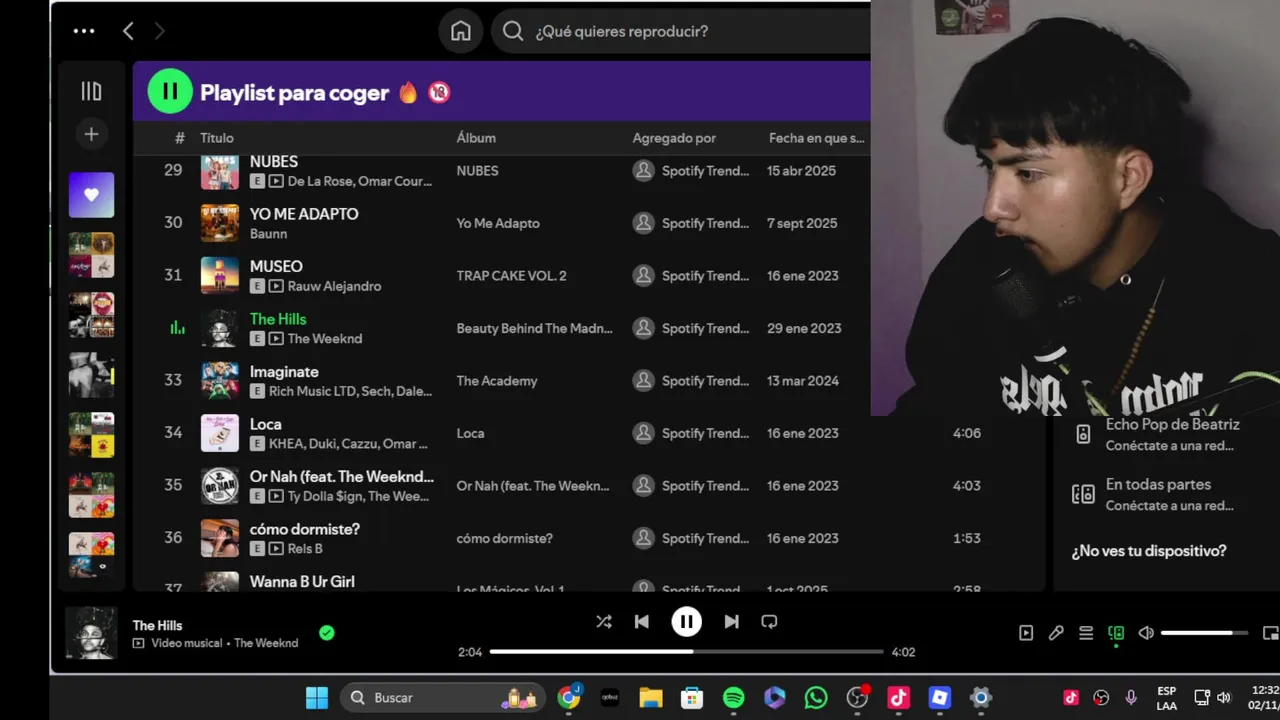The height and width of the screenshot is (720, 1280).
Task: Click the now-playing The Hills cover art
Action: coord(91,633)
